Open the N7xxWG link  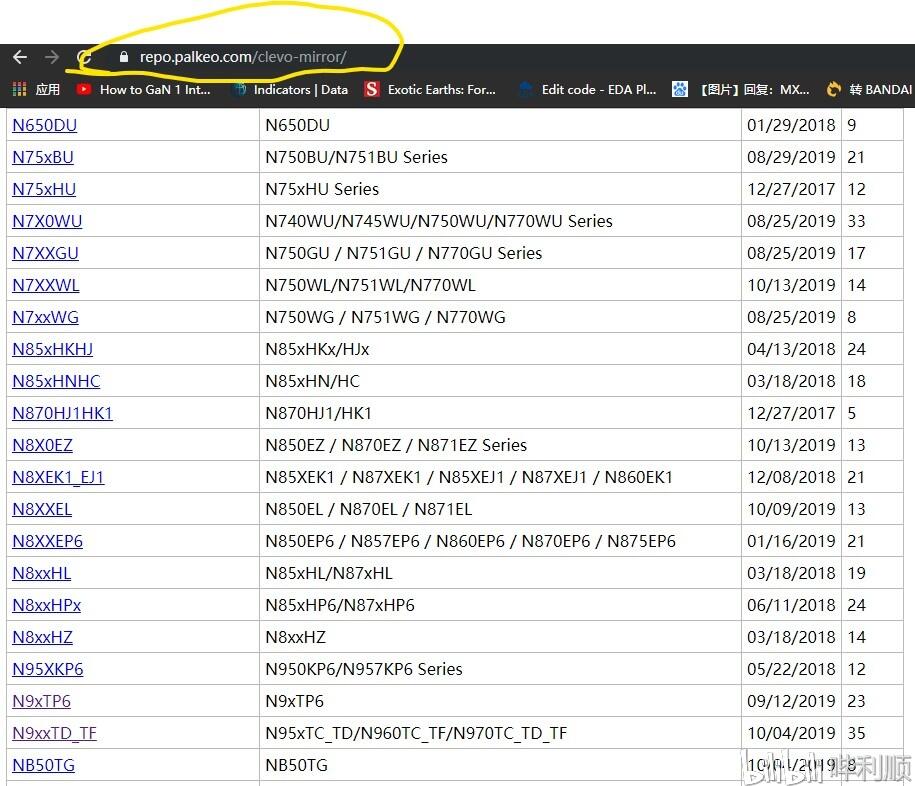coord(46,317)
